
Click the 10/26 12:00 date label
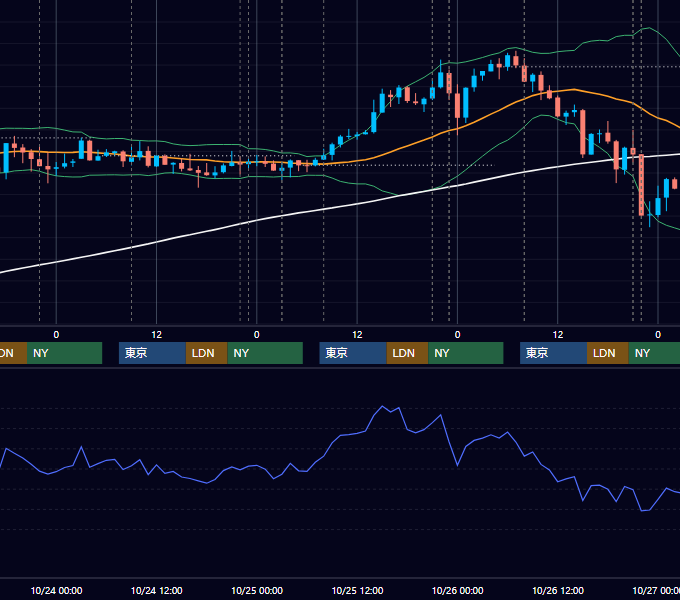click(558, 590)
